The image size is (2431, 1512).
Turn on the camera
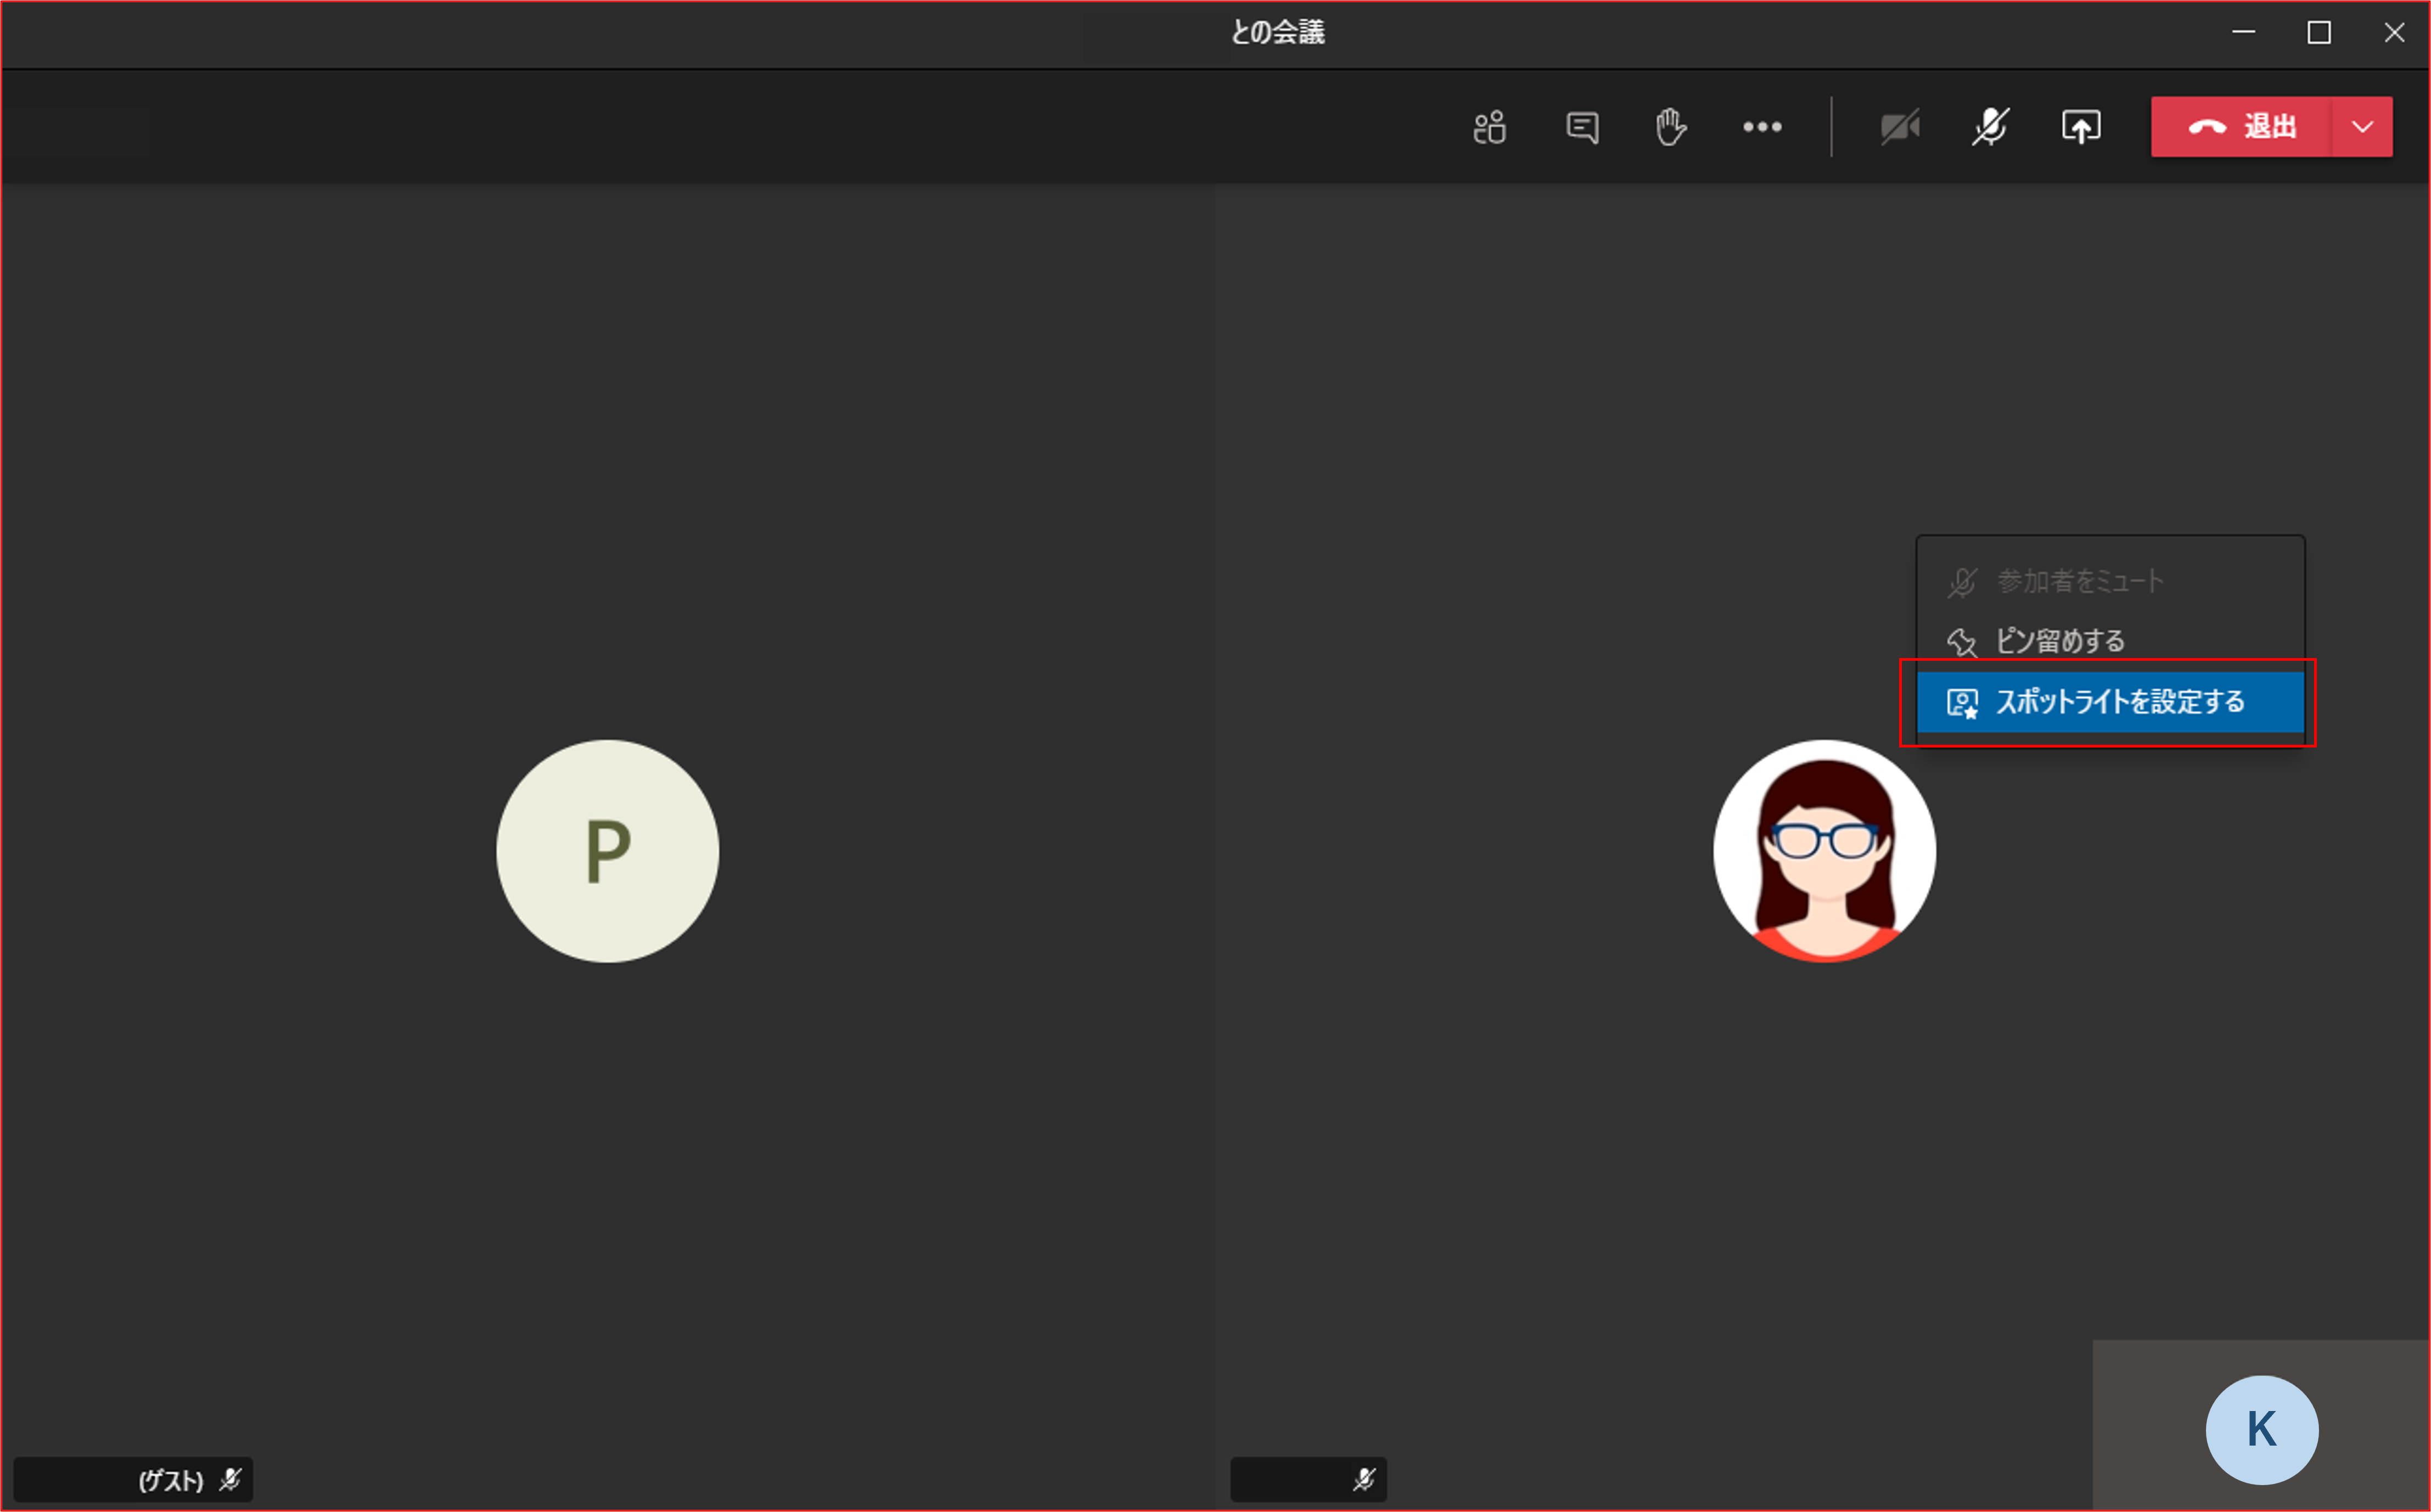tap(1899, 127)
